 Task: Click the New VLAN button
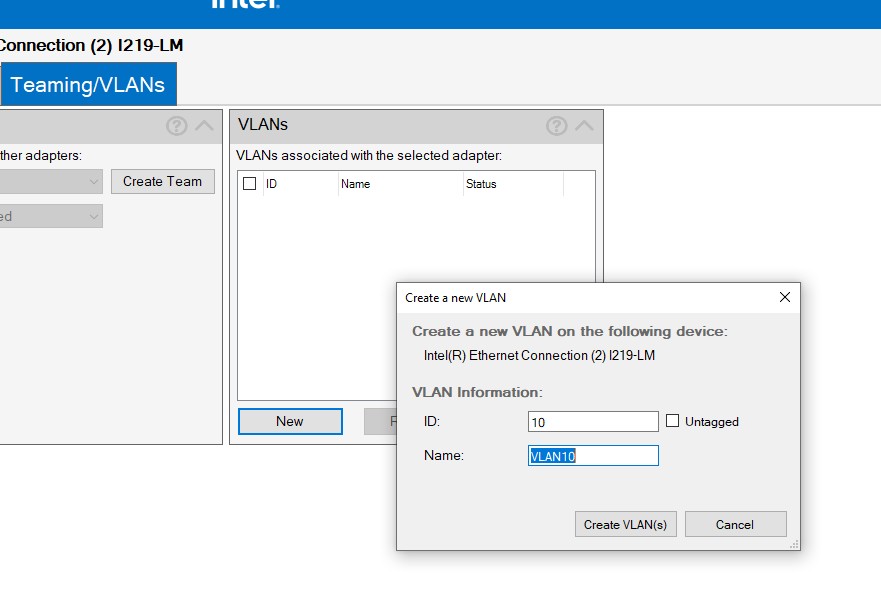point(290,421)
